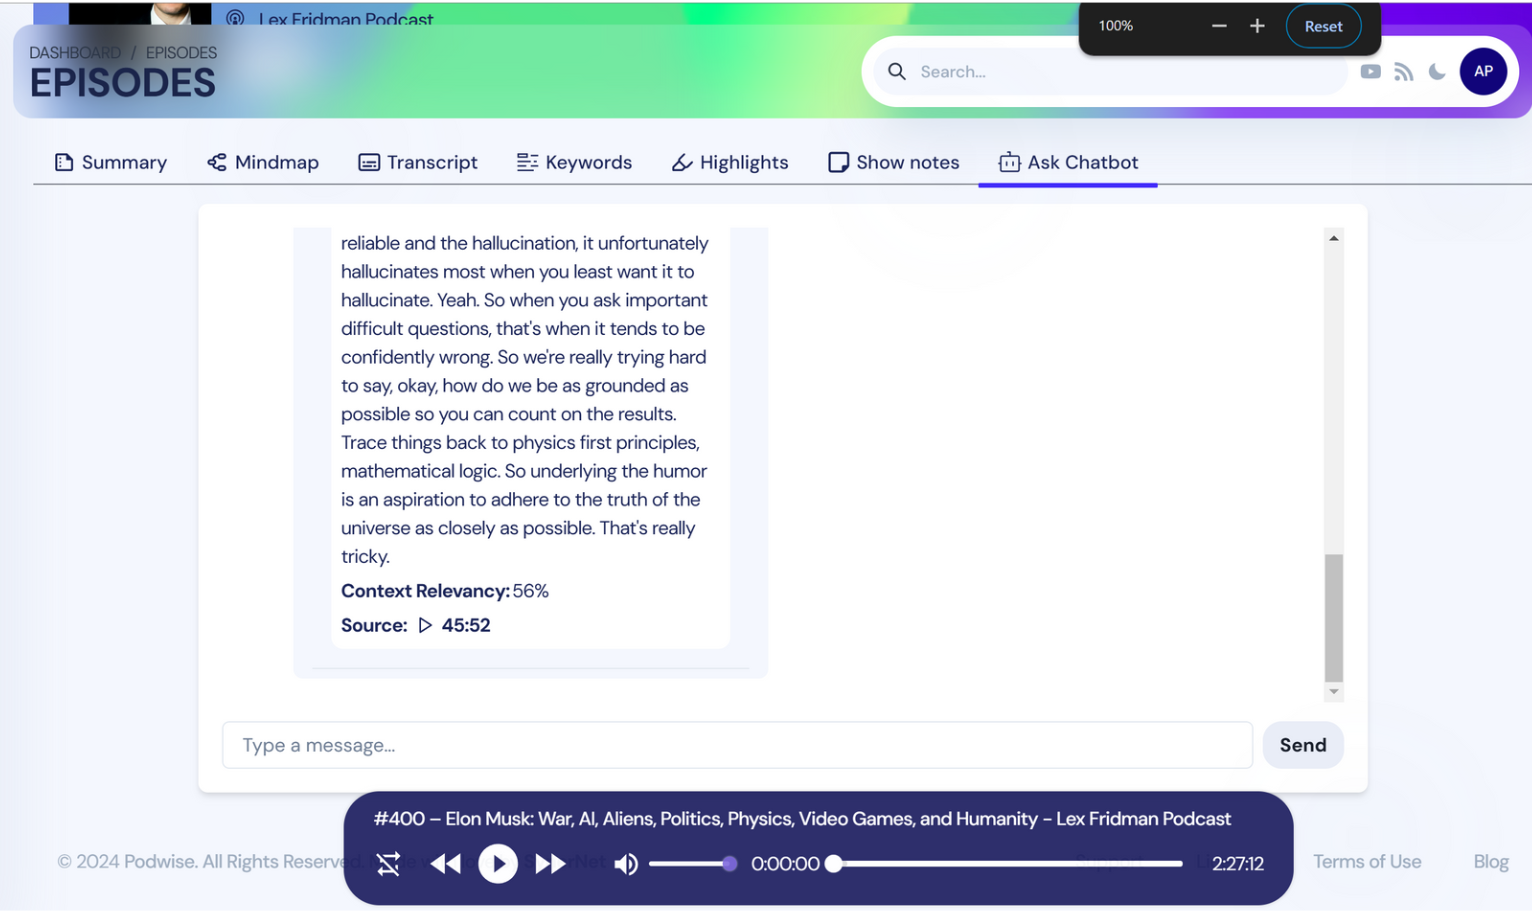Play the podcast episode
This screenshot has height=911, width=1532.
[x=498, y=863]
